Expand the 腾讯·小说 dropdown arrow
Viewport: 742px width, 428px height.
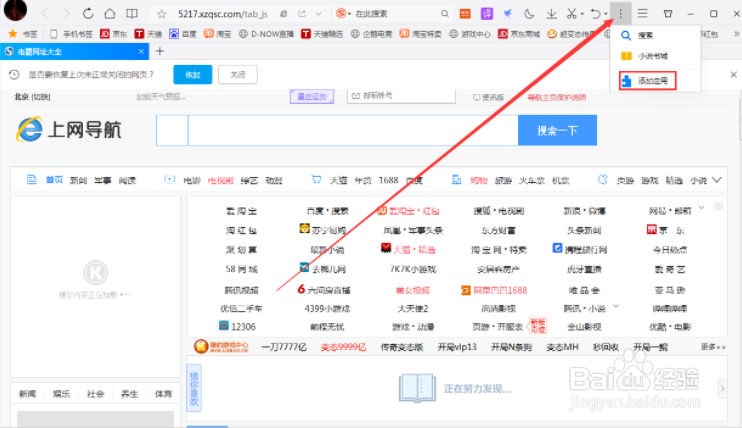pyautogui.click(x=616, y=306)
